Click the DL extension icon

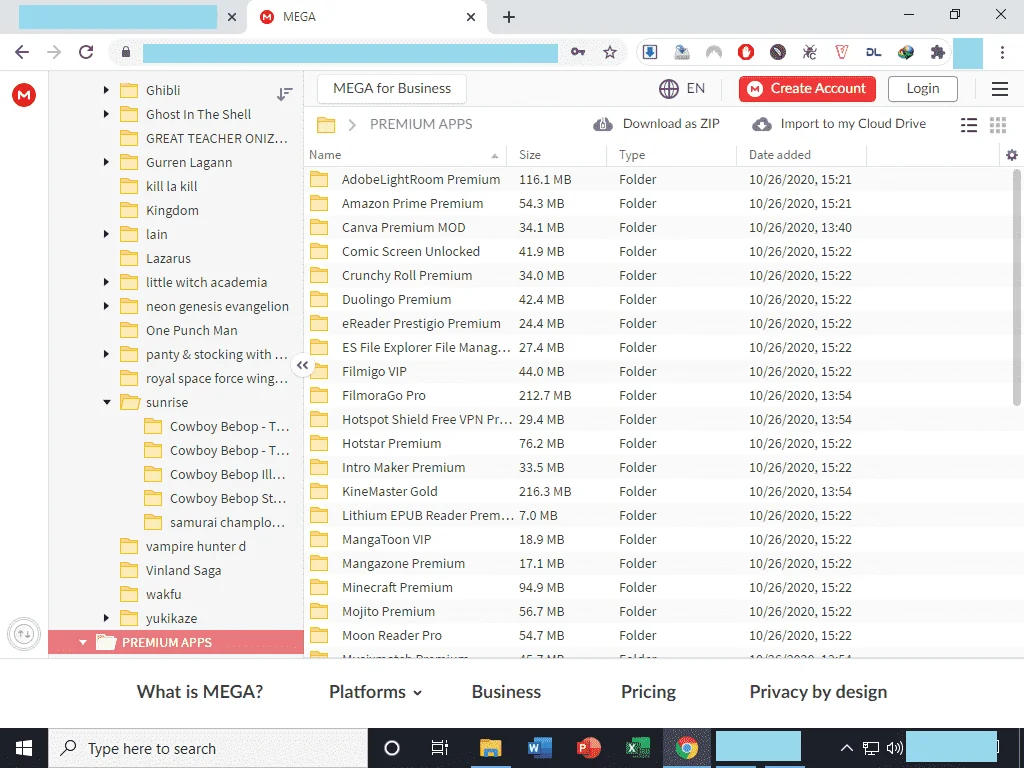point(874,52)
